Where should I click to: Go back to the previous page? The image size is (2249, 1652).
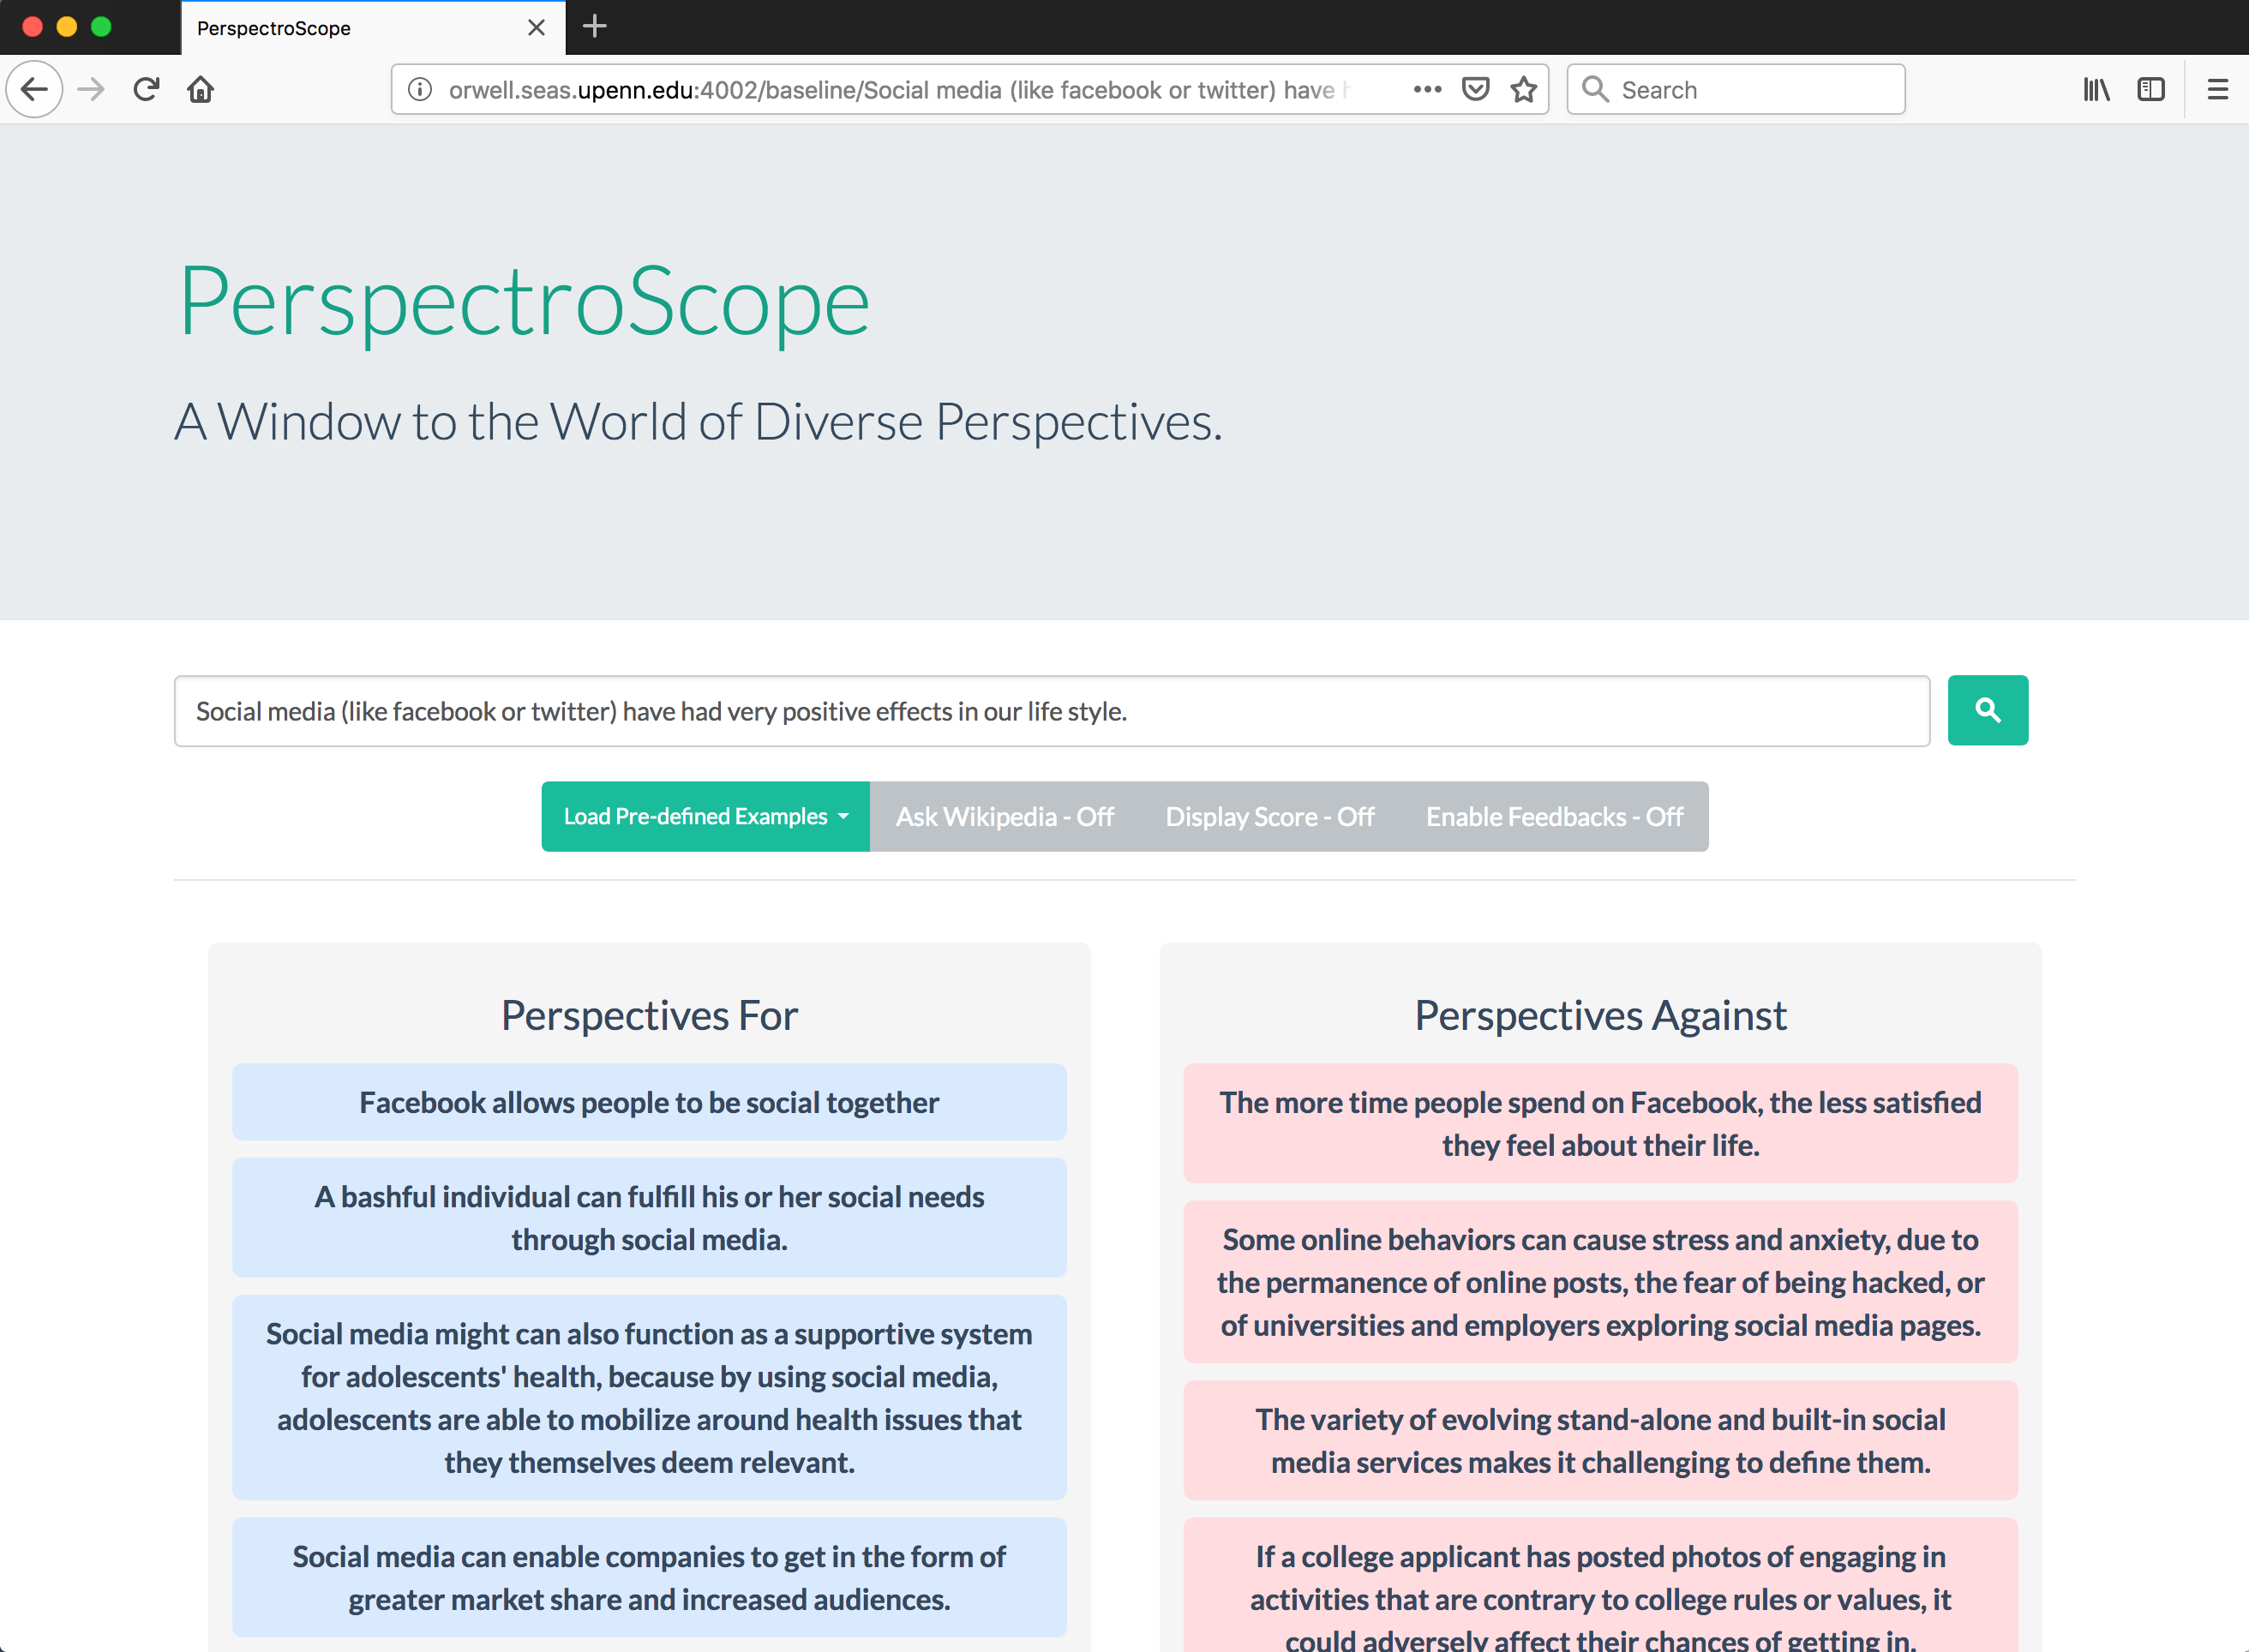[35, 89]
